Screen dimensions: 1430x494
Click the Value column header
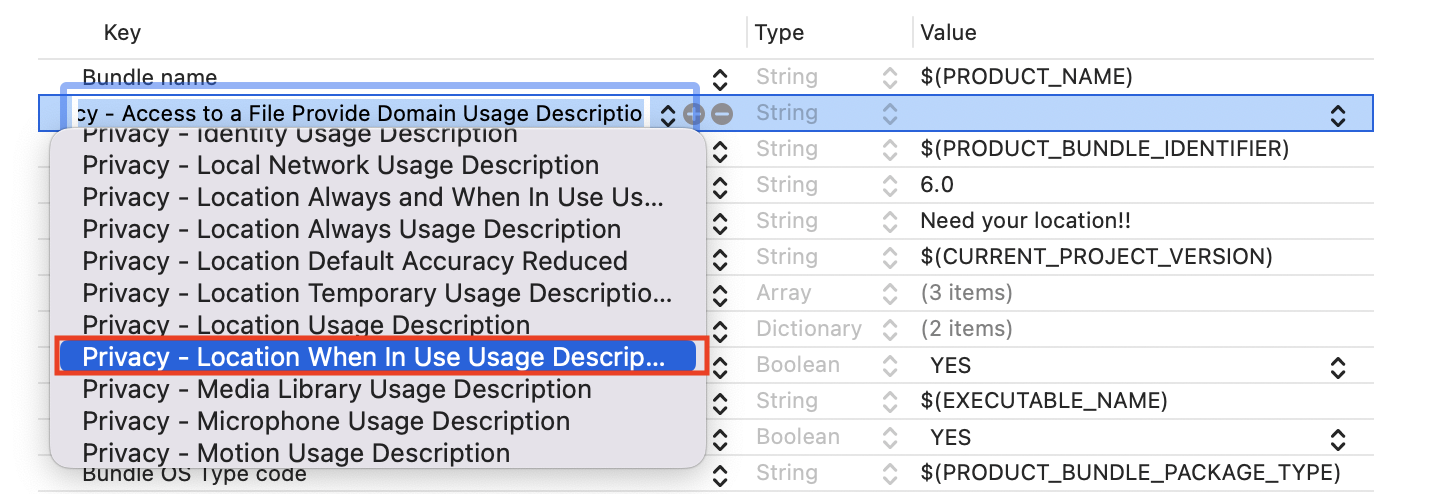click(948, 33)
